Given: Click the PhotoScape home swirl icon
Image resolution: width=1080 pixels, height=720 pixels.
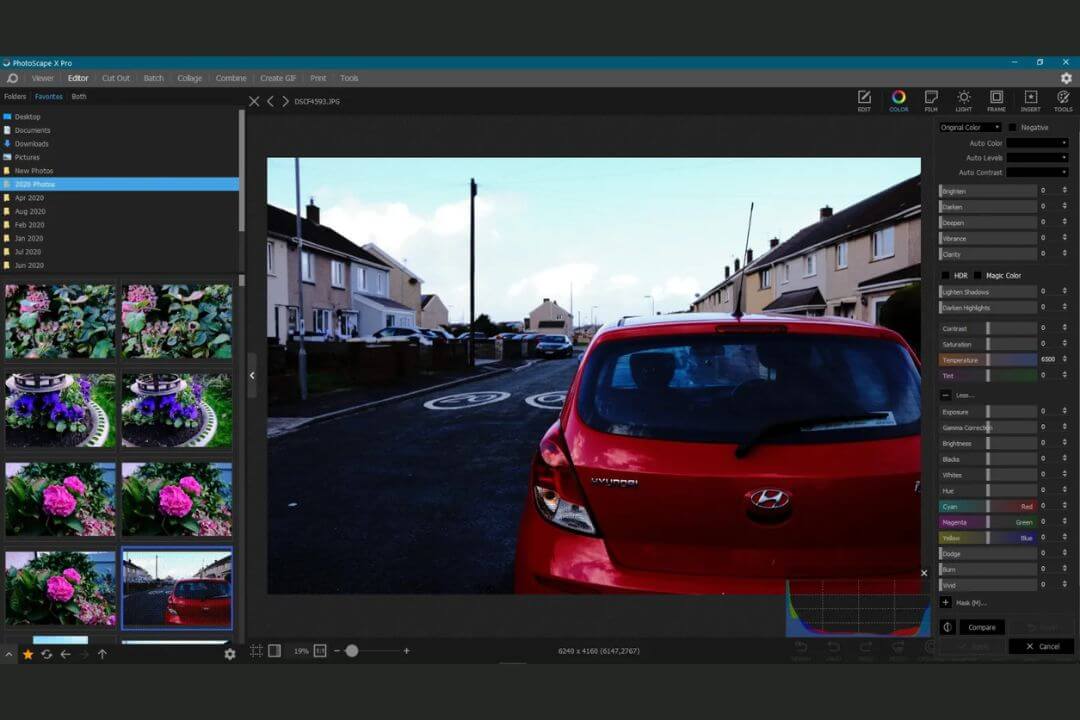Looking at the screenshot, I should pos(12,78).
